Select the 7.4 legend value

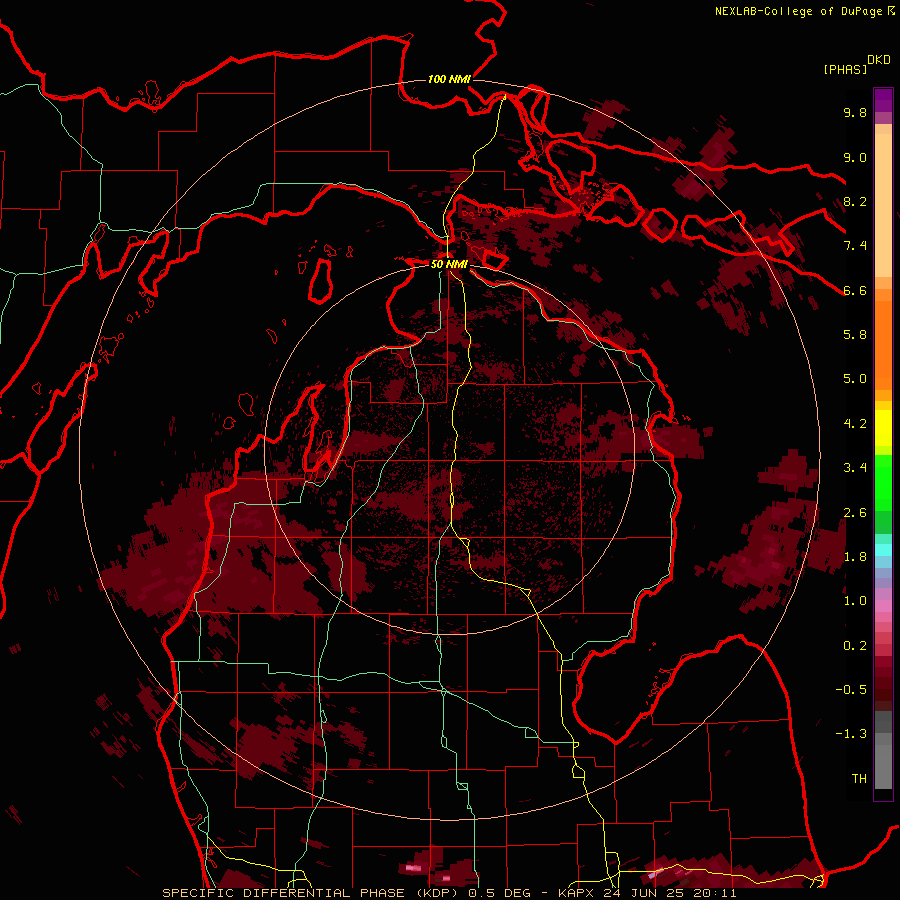(855, 246)
